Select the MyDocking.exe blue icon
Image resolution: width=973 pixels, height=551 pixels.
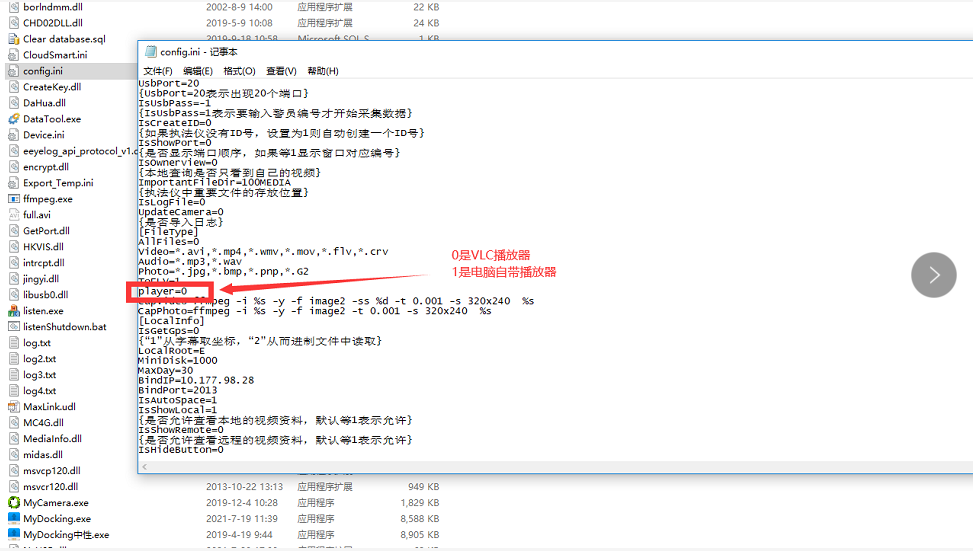pyautogui.click(x=14, y=519)
